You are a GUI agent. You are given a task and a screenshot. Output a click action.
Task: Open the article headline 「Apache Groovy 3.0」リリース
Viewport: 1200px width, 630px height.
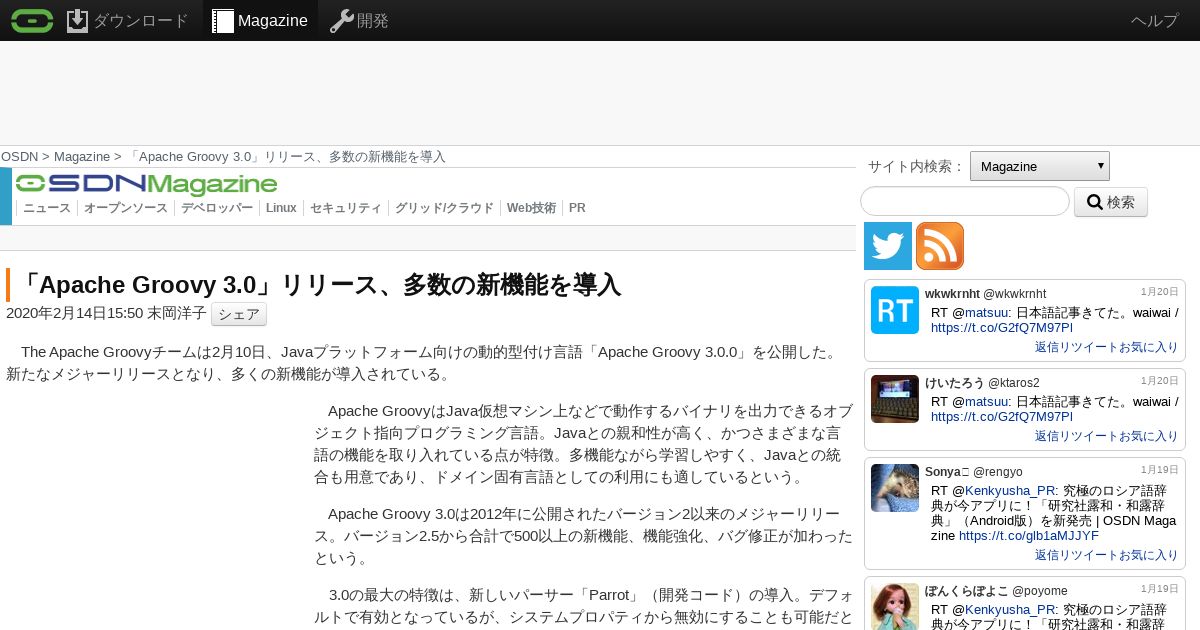tap(320, 285)
